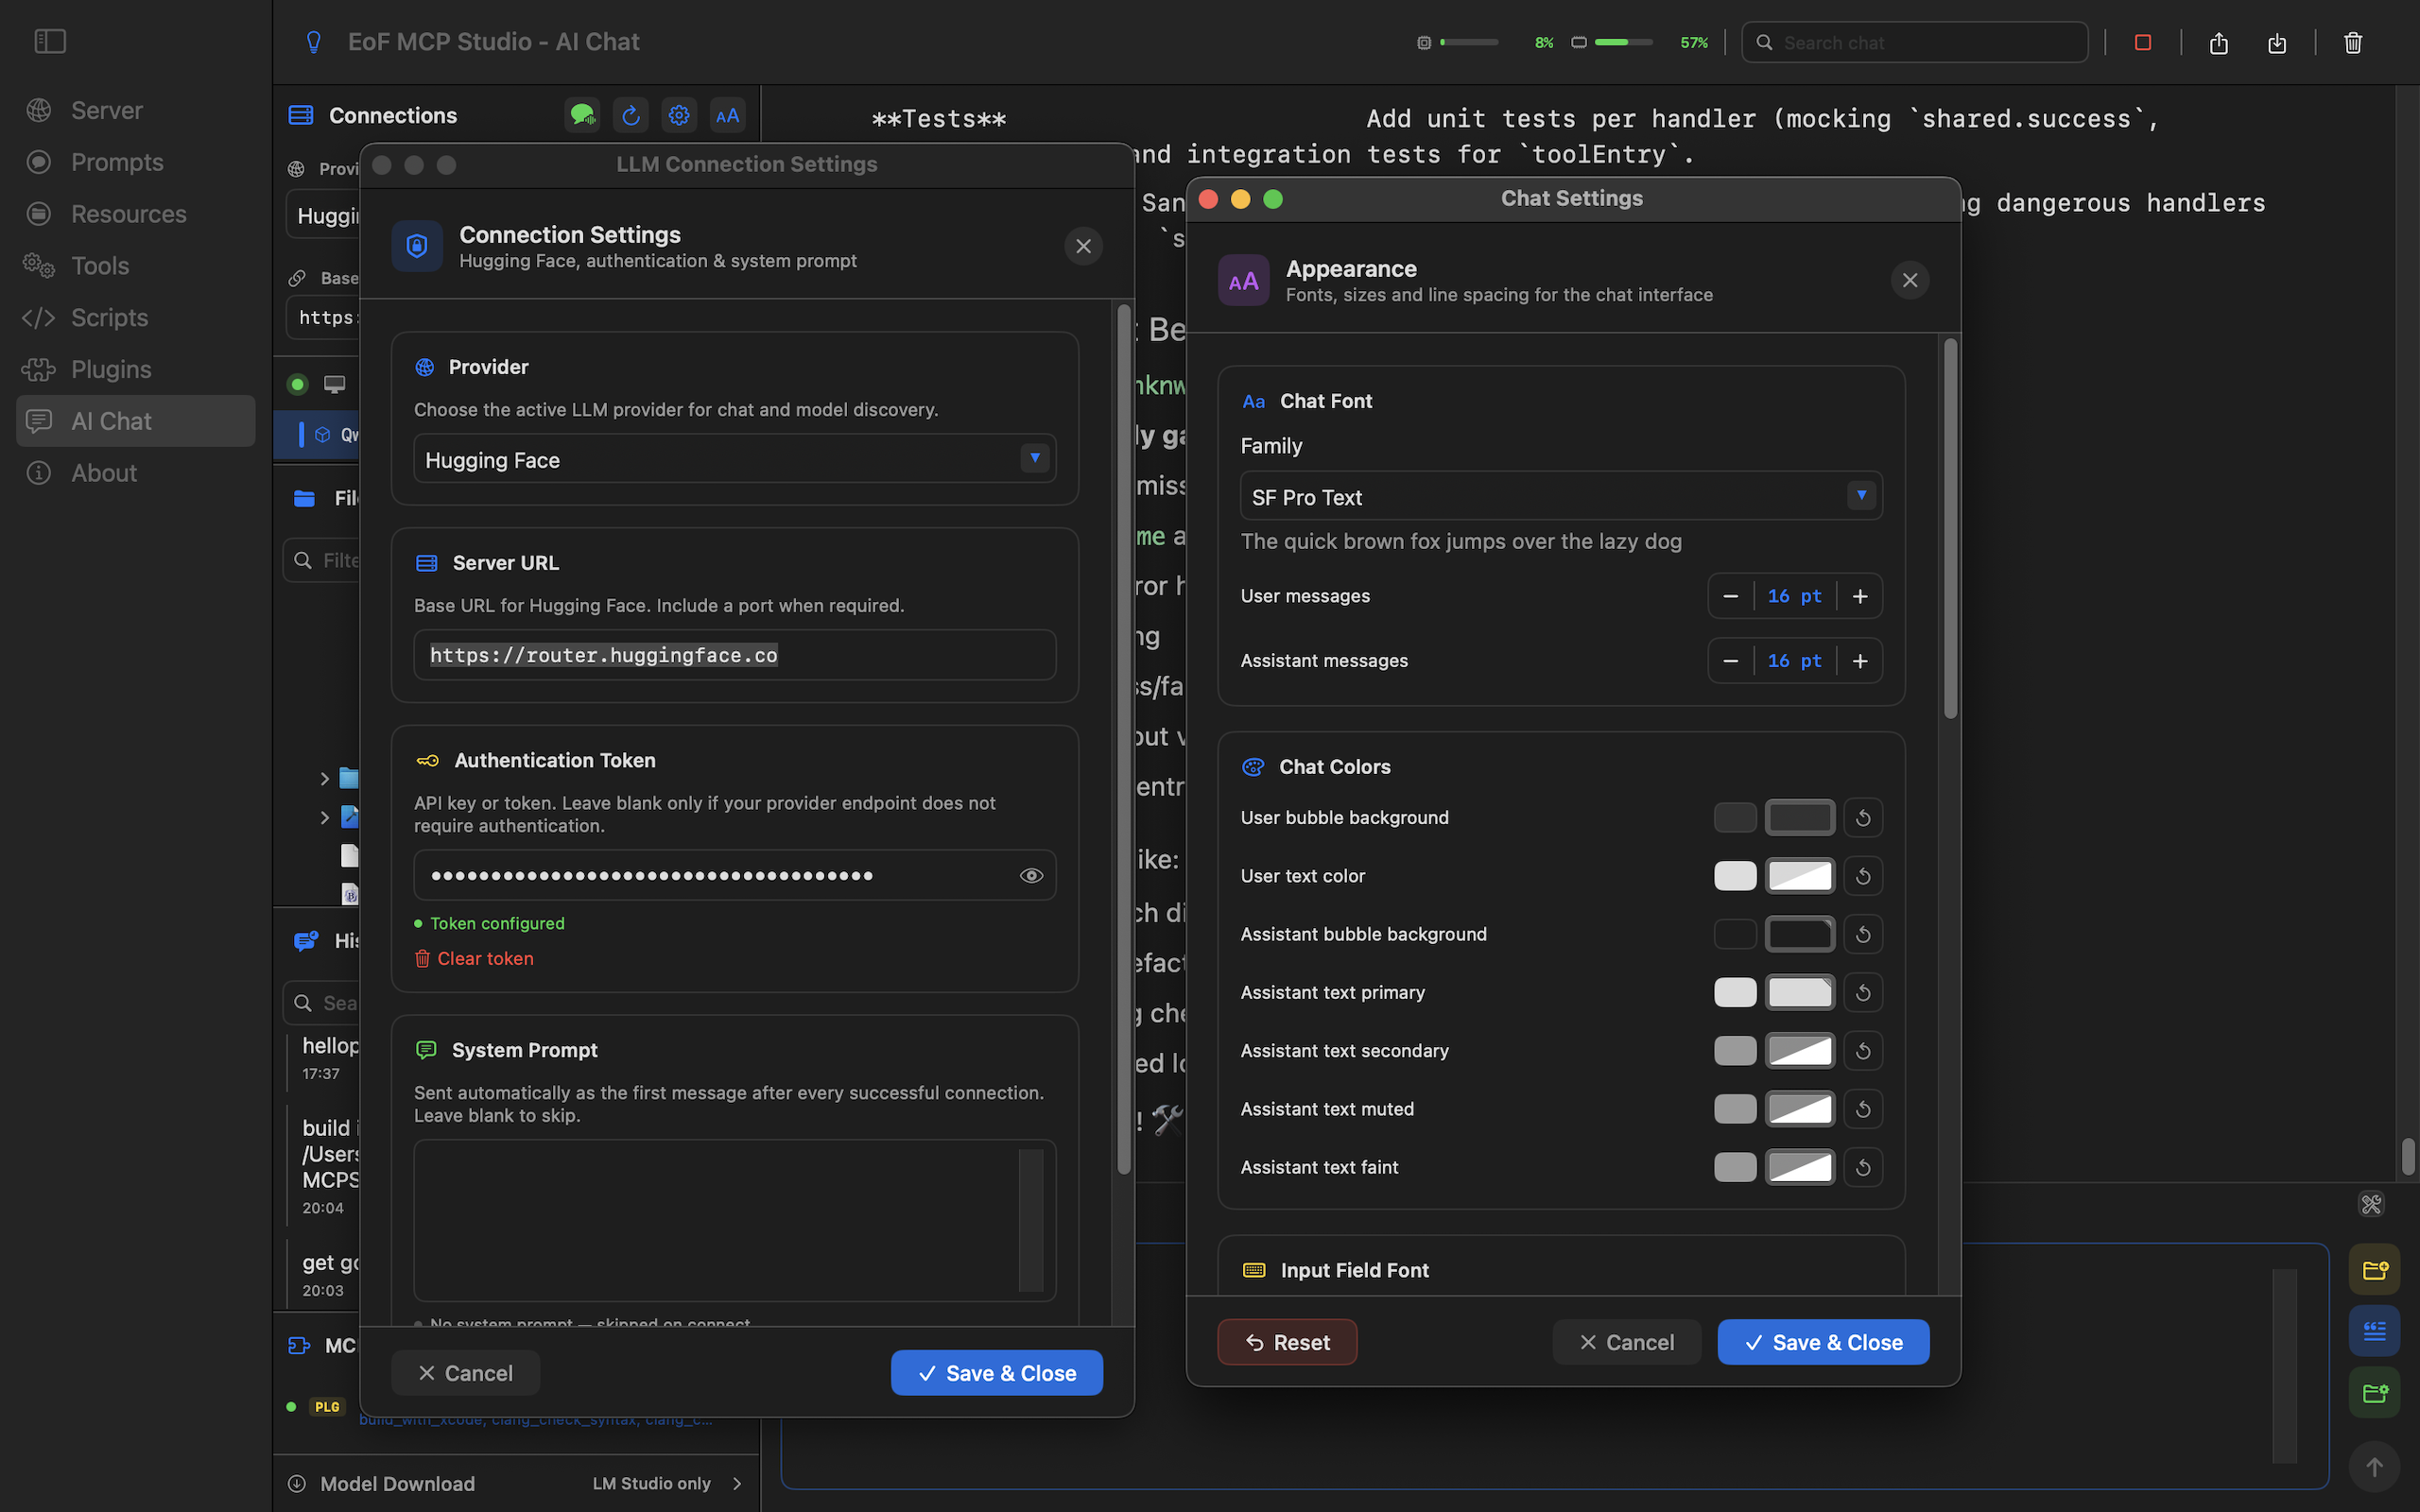The width and height of the screenshot is (2420, 1512).
Task: Select the AI Chat sidebar item
Action: (x=135, y=421)
